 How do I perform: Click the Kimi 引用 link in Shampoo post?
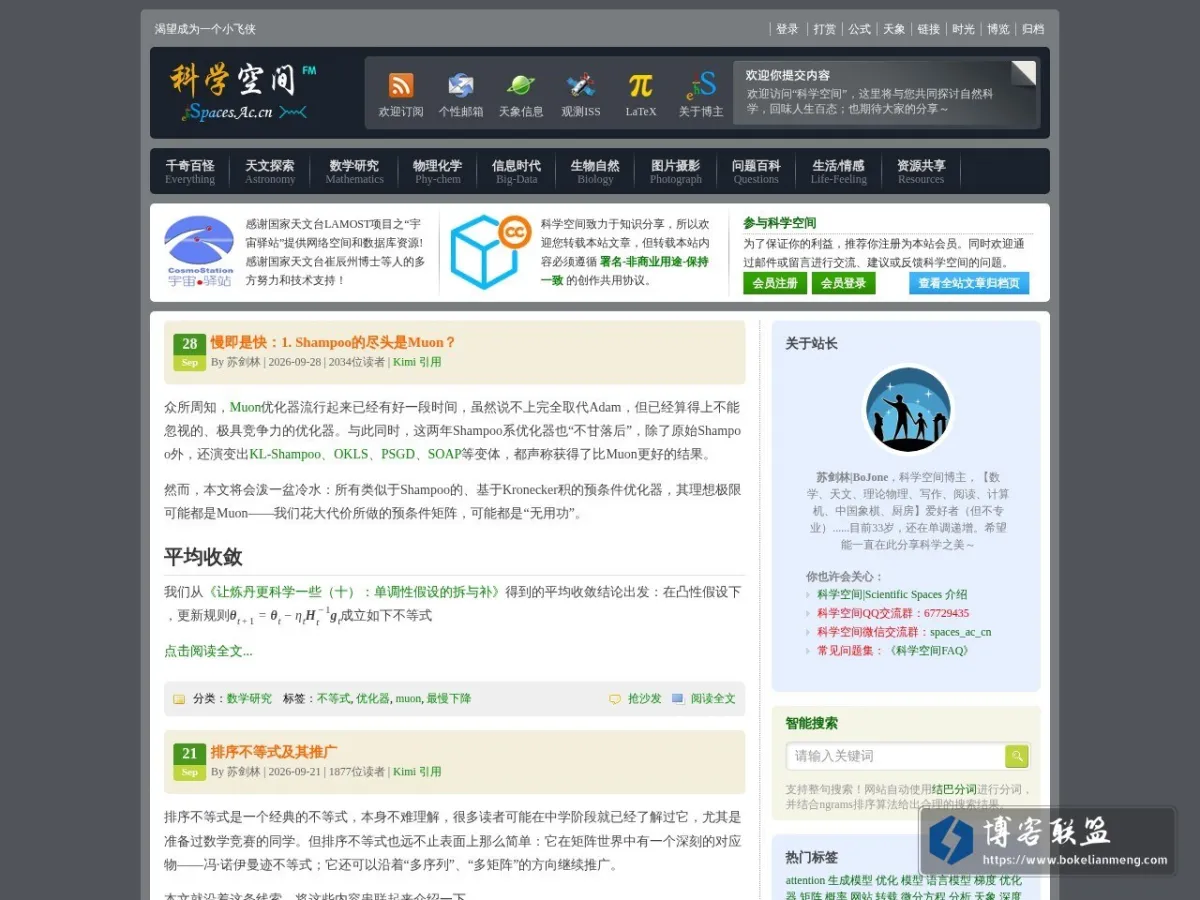pos(417,362)
